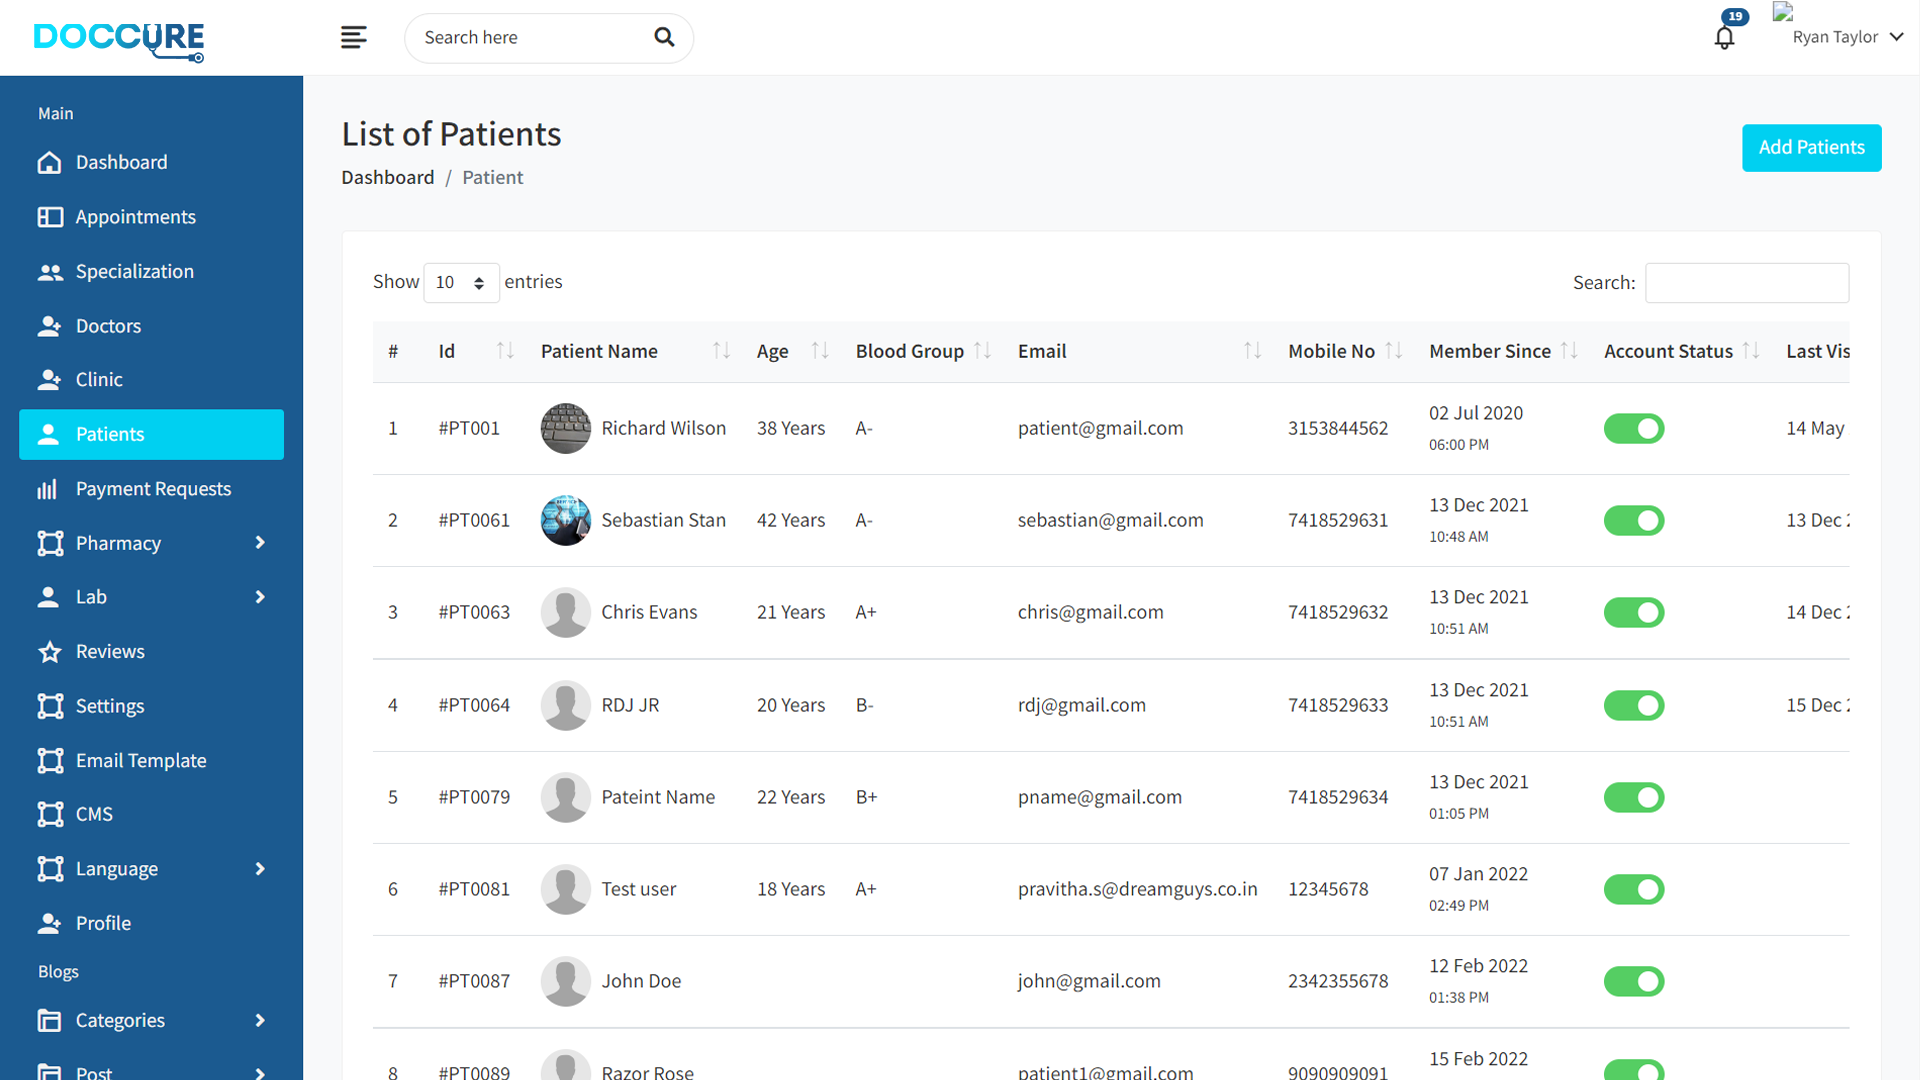1920x1080 pixels.
Task: Sort by Patient Name arrows
Action: coord(721,350)
